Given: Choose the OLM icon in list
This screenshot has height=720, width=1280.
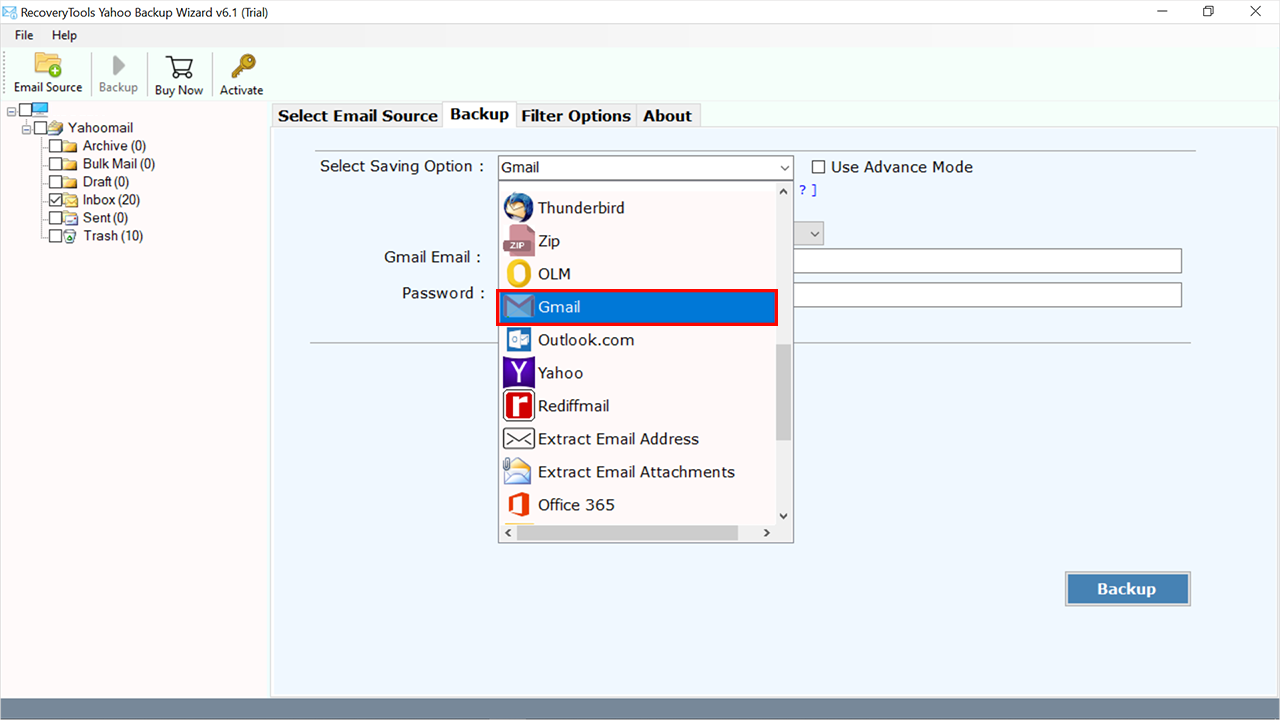Looking at the screenshot, I should click(x=518, y=274).
